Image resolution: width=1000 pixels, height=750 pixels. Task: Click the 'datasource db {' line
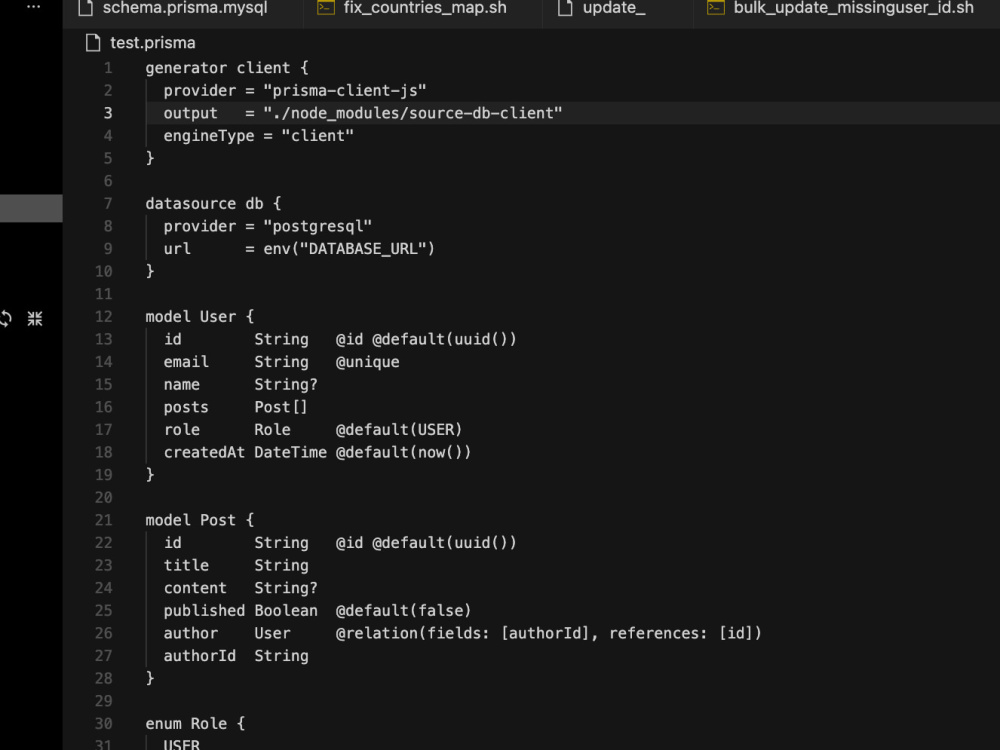pos(213,203)
